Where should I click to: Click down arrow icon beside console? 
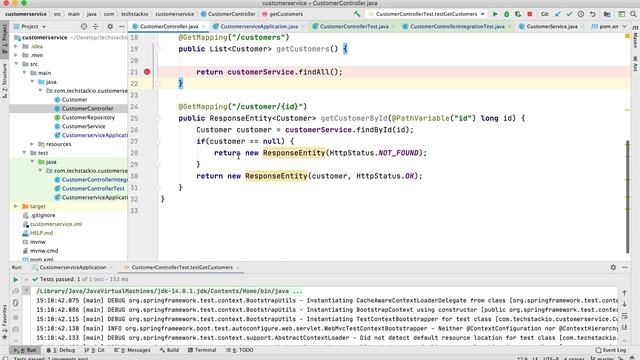click(624, 304)
